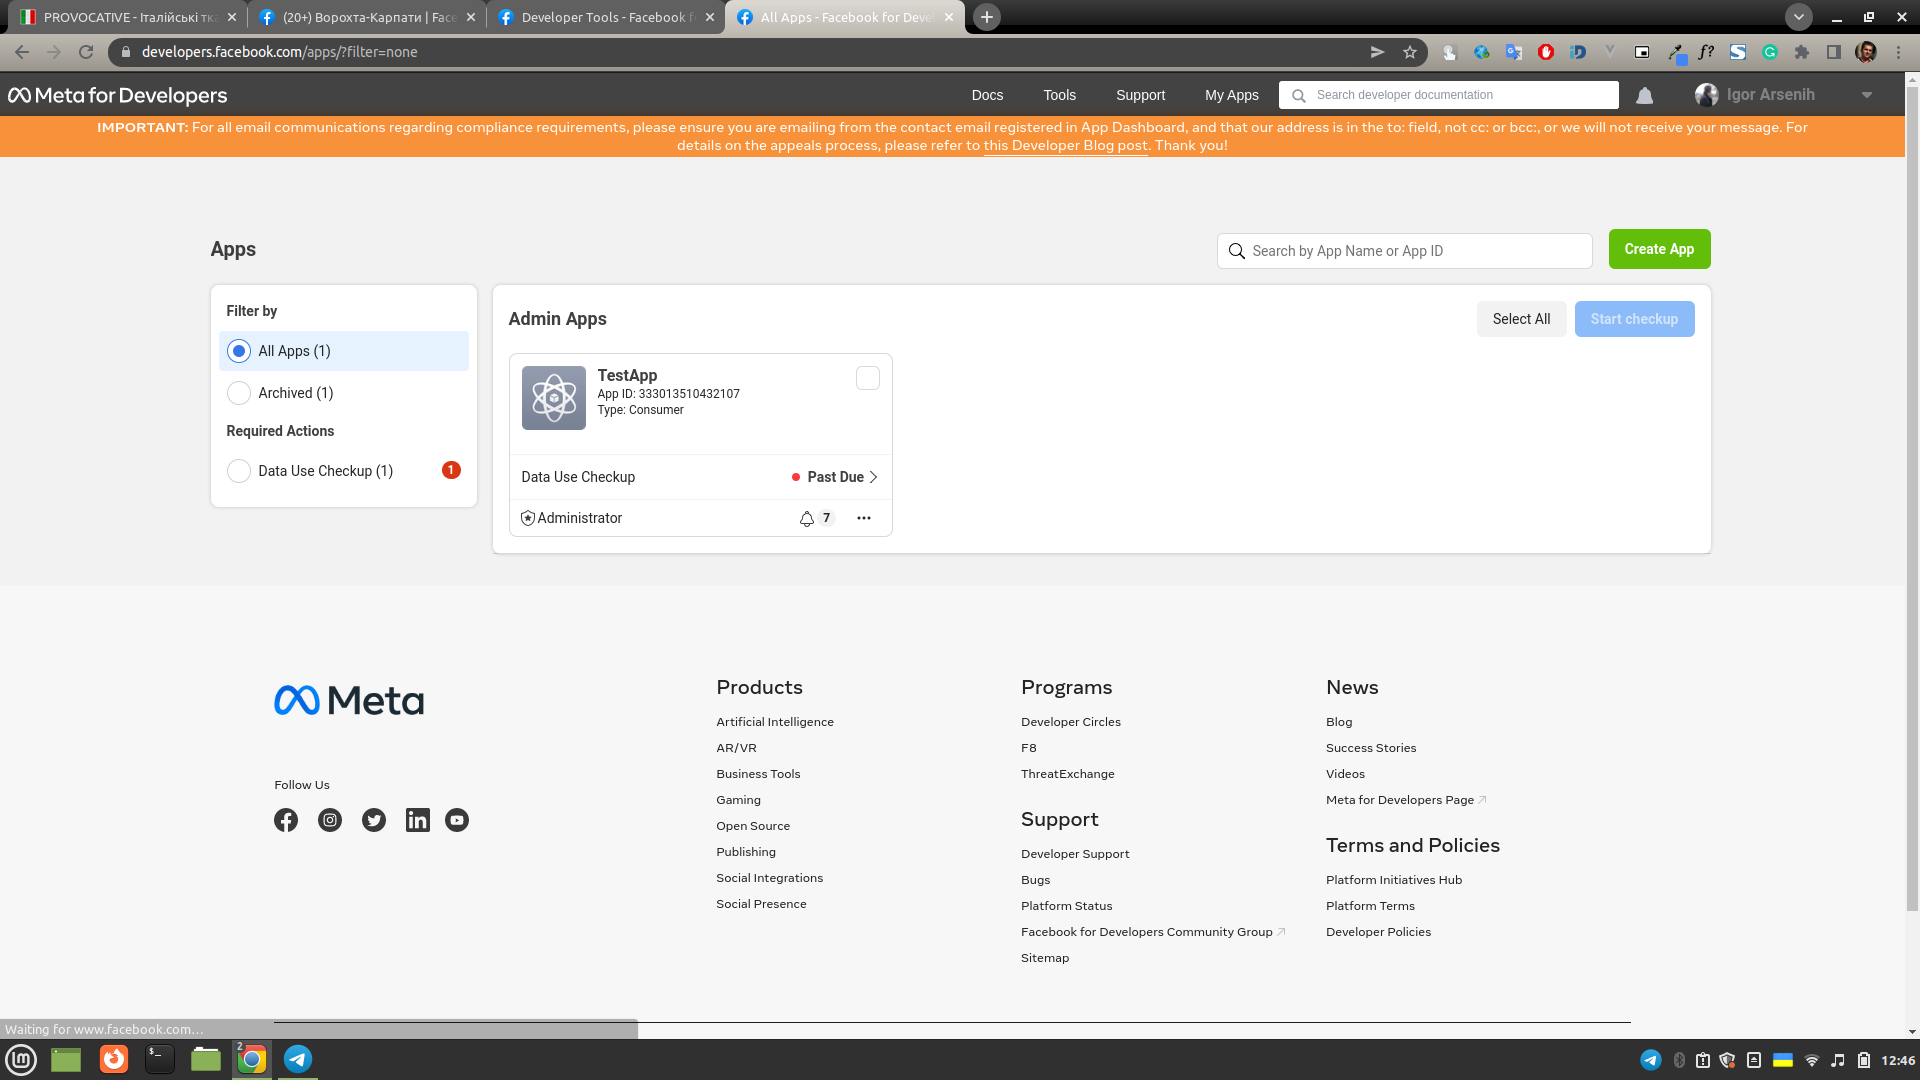The width and height of the screenshot is (1920, 1080).
Task: Open the Developer Policies footer link
Action: [x=1378, y=932]
